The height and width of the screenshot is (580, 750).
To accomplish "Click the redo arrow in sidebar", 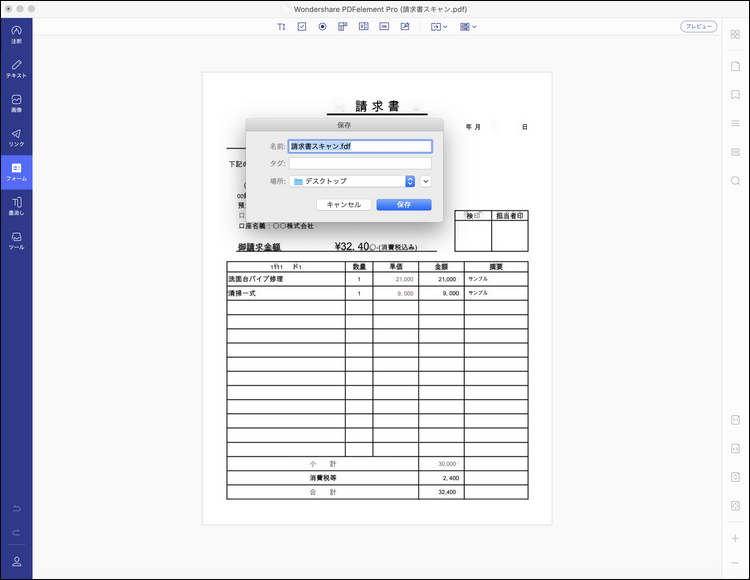I will 16,532.
